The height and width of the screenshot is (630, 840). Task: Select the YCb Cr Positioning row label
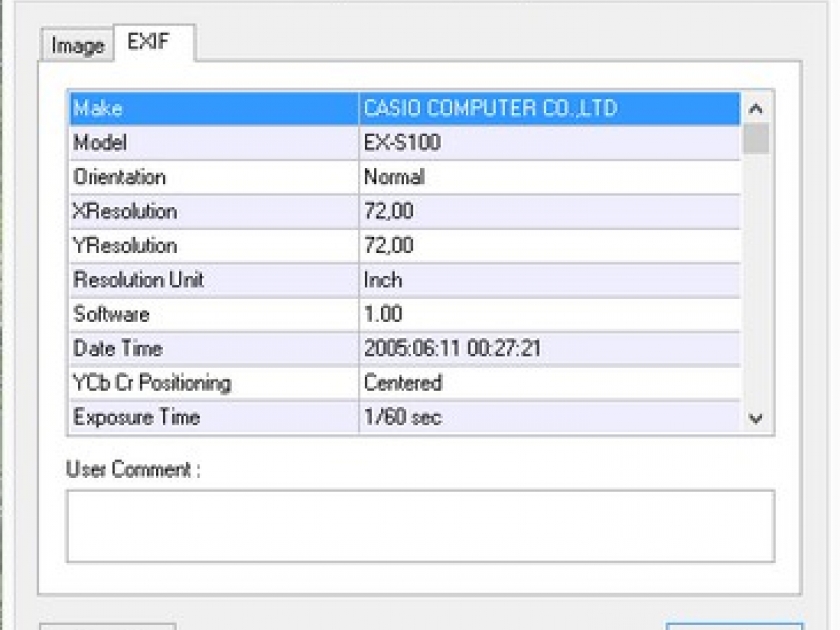(x=152, y=384)
